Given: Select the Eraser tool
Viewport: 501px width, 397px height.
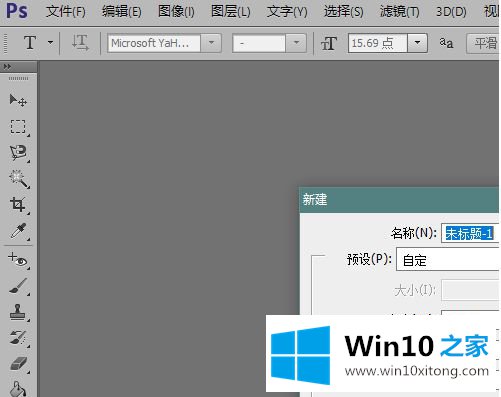Looking at the screenshot, I should coord(18,364).
